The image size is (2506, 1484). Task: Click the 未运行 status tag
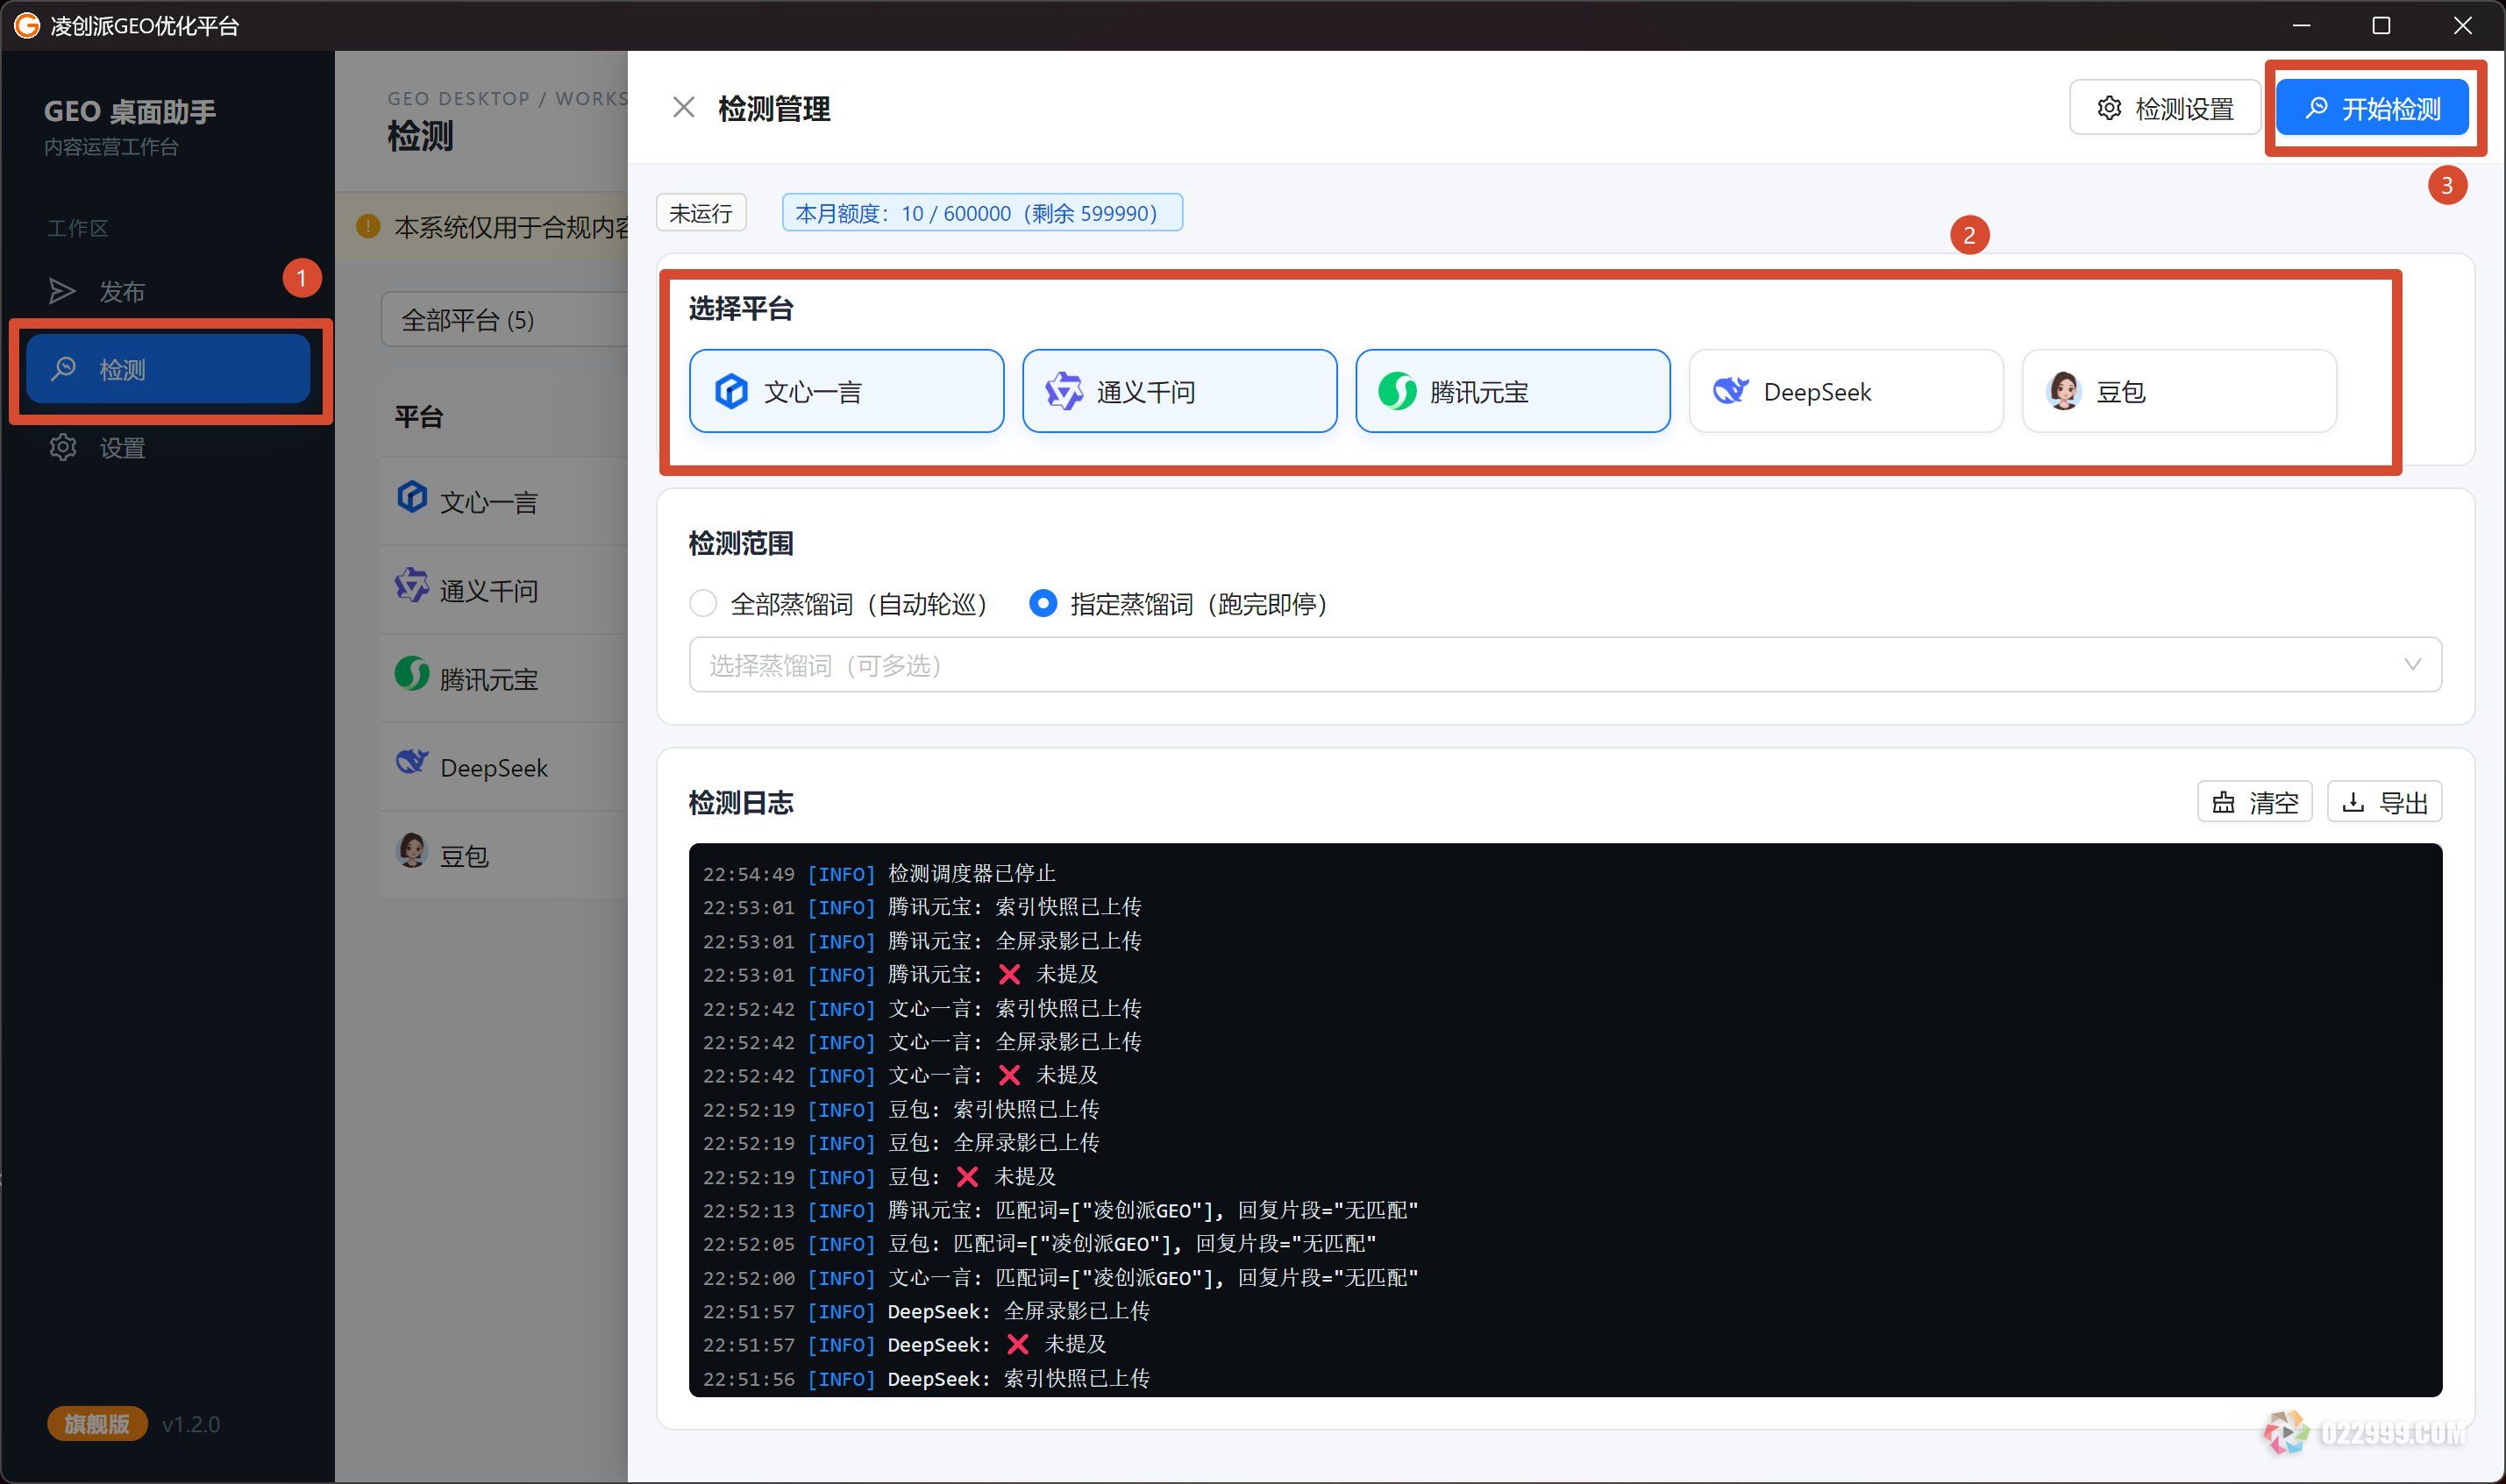(x=701, y=213)
